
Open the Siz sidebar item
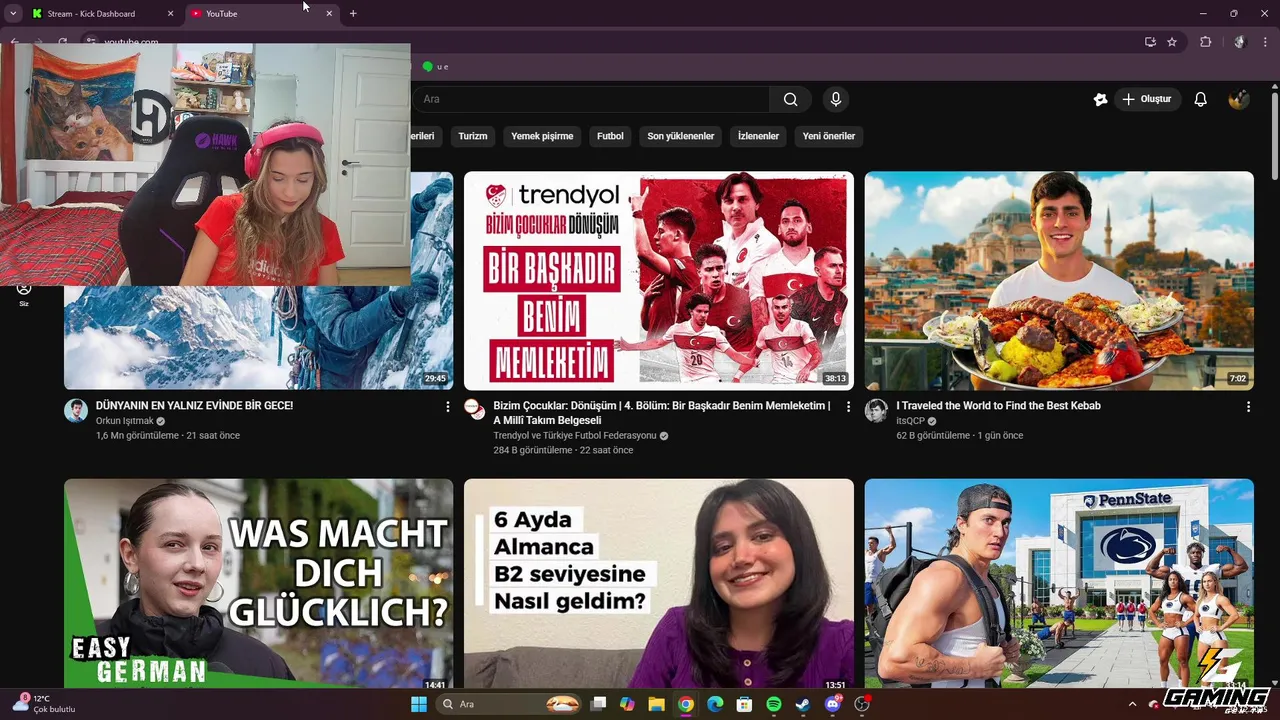tap(24, 294)
